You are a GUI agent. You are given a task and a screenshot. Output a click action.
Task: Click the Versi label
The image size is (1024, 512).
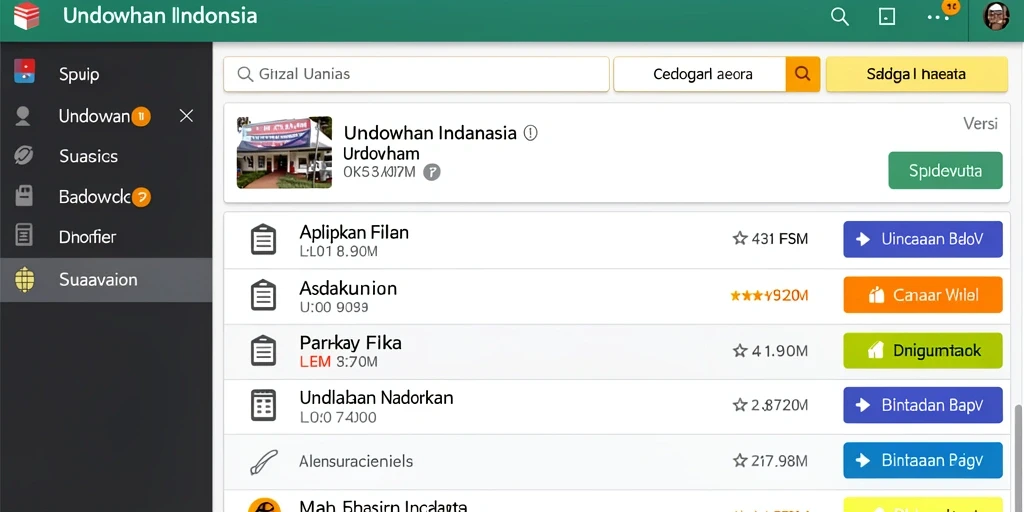pos(980,123)
